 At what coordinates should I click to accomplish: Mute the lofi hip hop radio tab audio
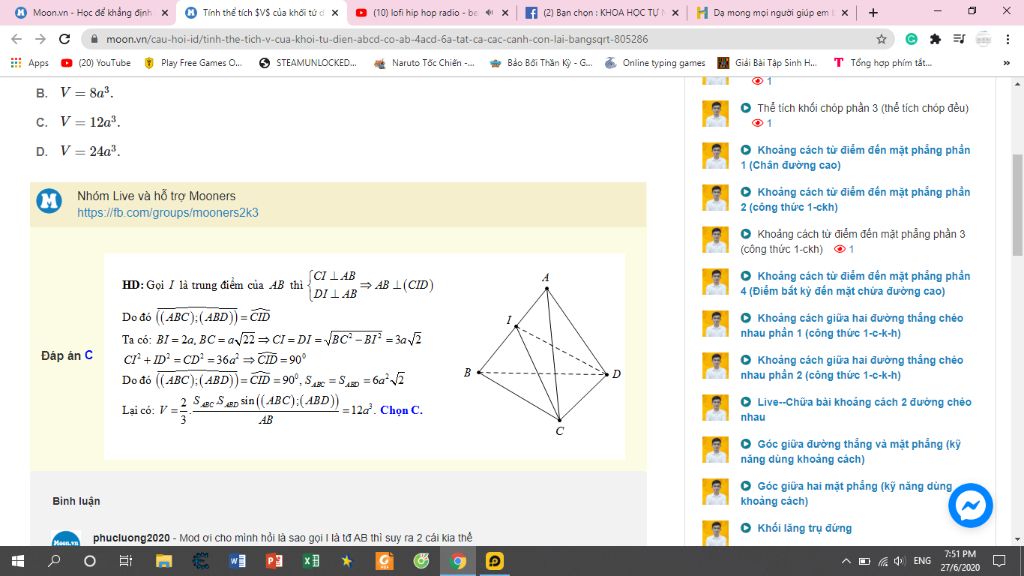[489, 12]
